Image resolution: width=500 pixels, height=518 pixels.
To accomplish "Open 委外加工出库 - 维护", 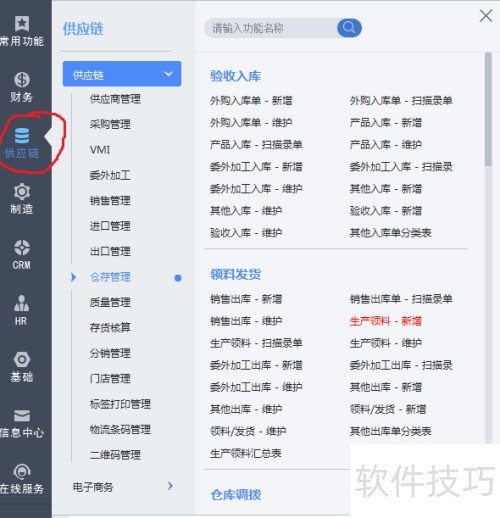I will (x=256, y=387).
